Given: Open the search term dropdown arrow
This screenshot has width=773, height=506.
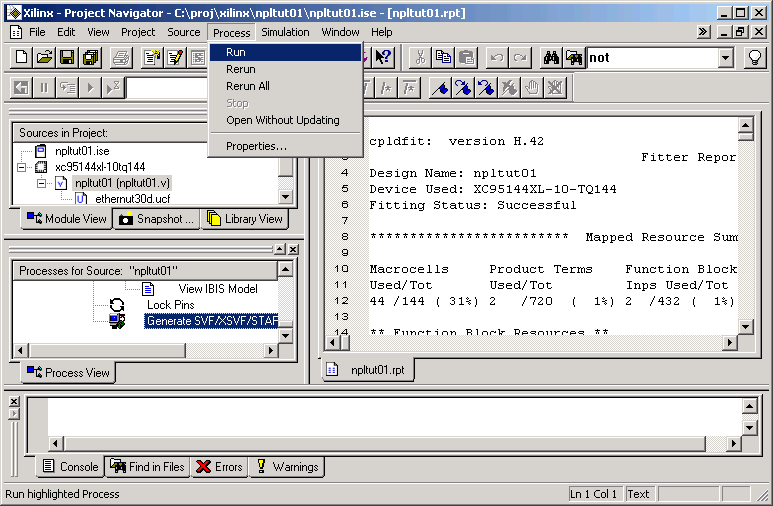Looking at the screenshot, I should point(725,58).
